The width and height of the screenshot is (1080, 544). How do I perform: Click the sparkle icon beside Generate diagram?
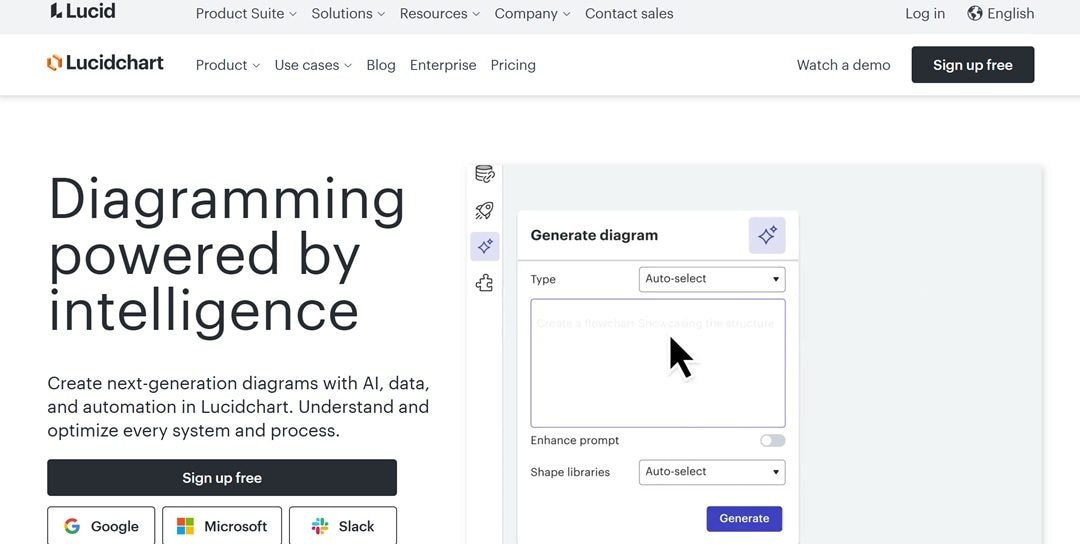[x=767, y=235]
